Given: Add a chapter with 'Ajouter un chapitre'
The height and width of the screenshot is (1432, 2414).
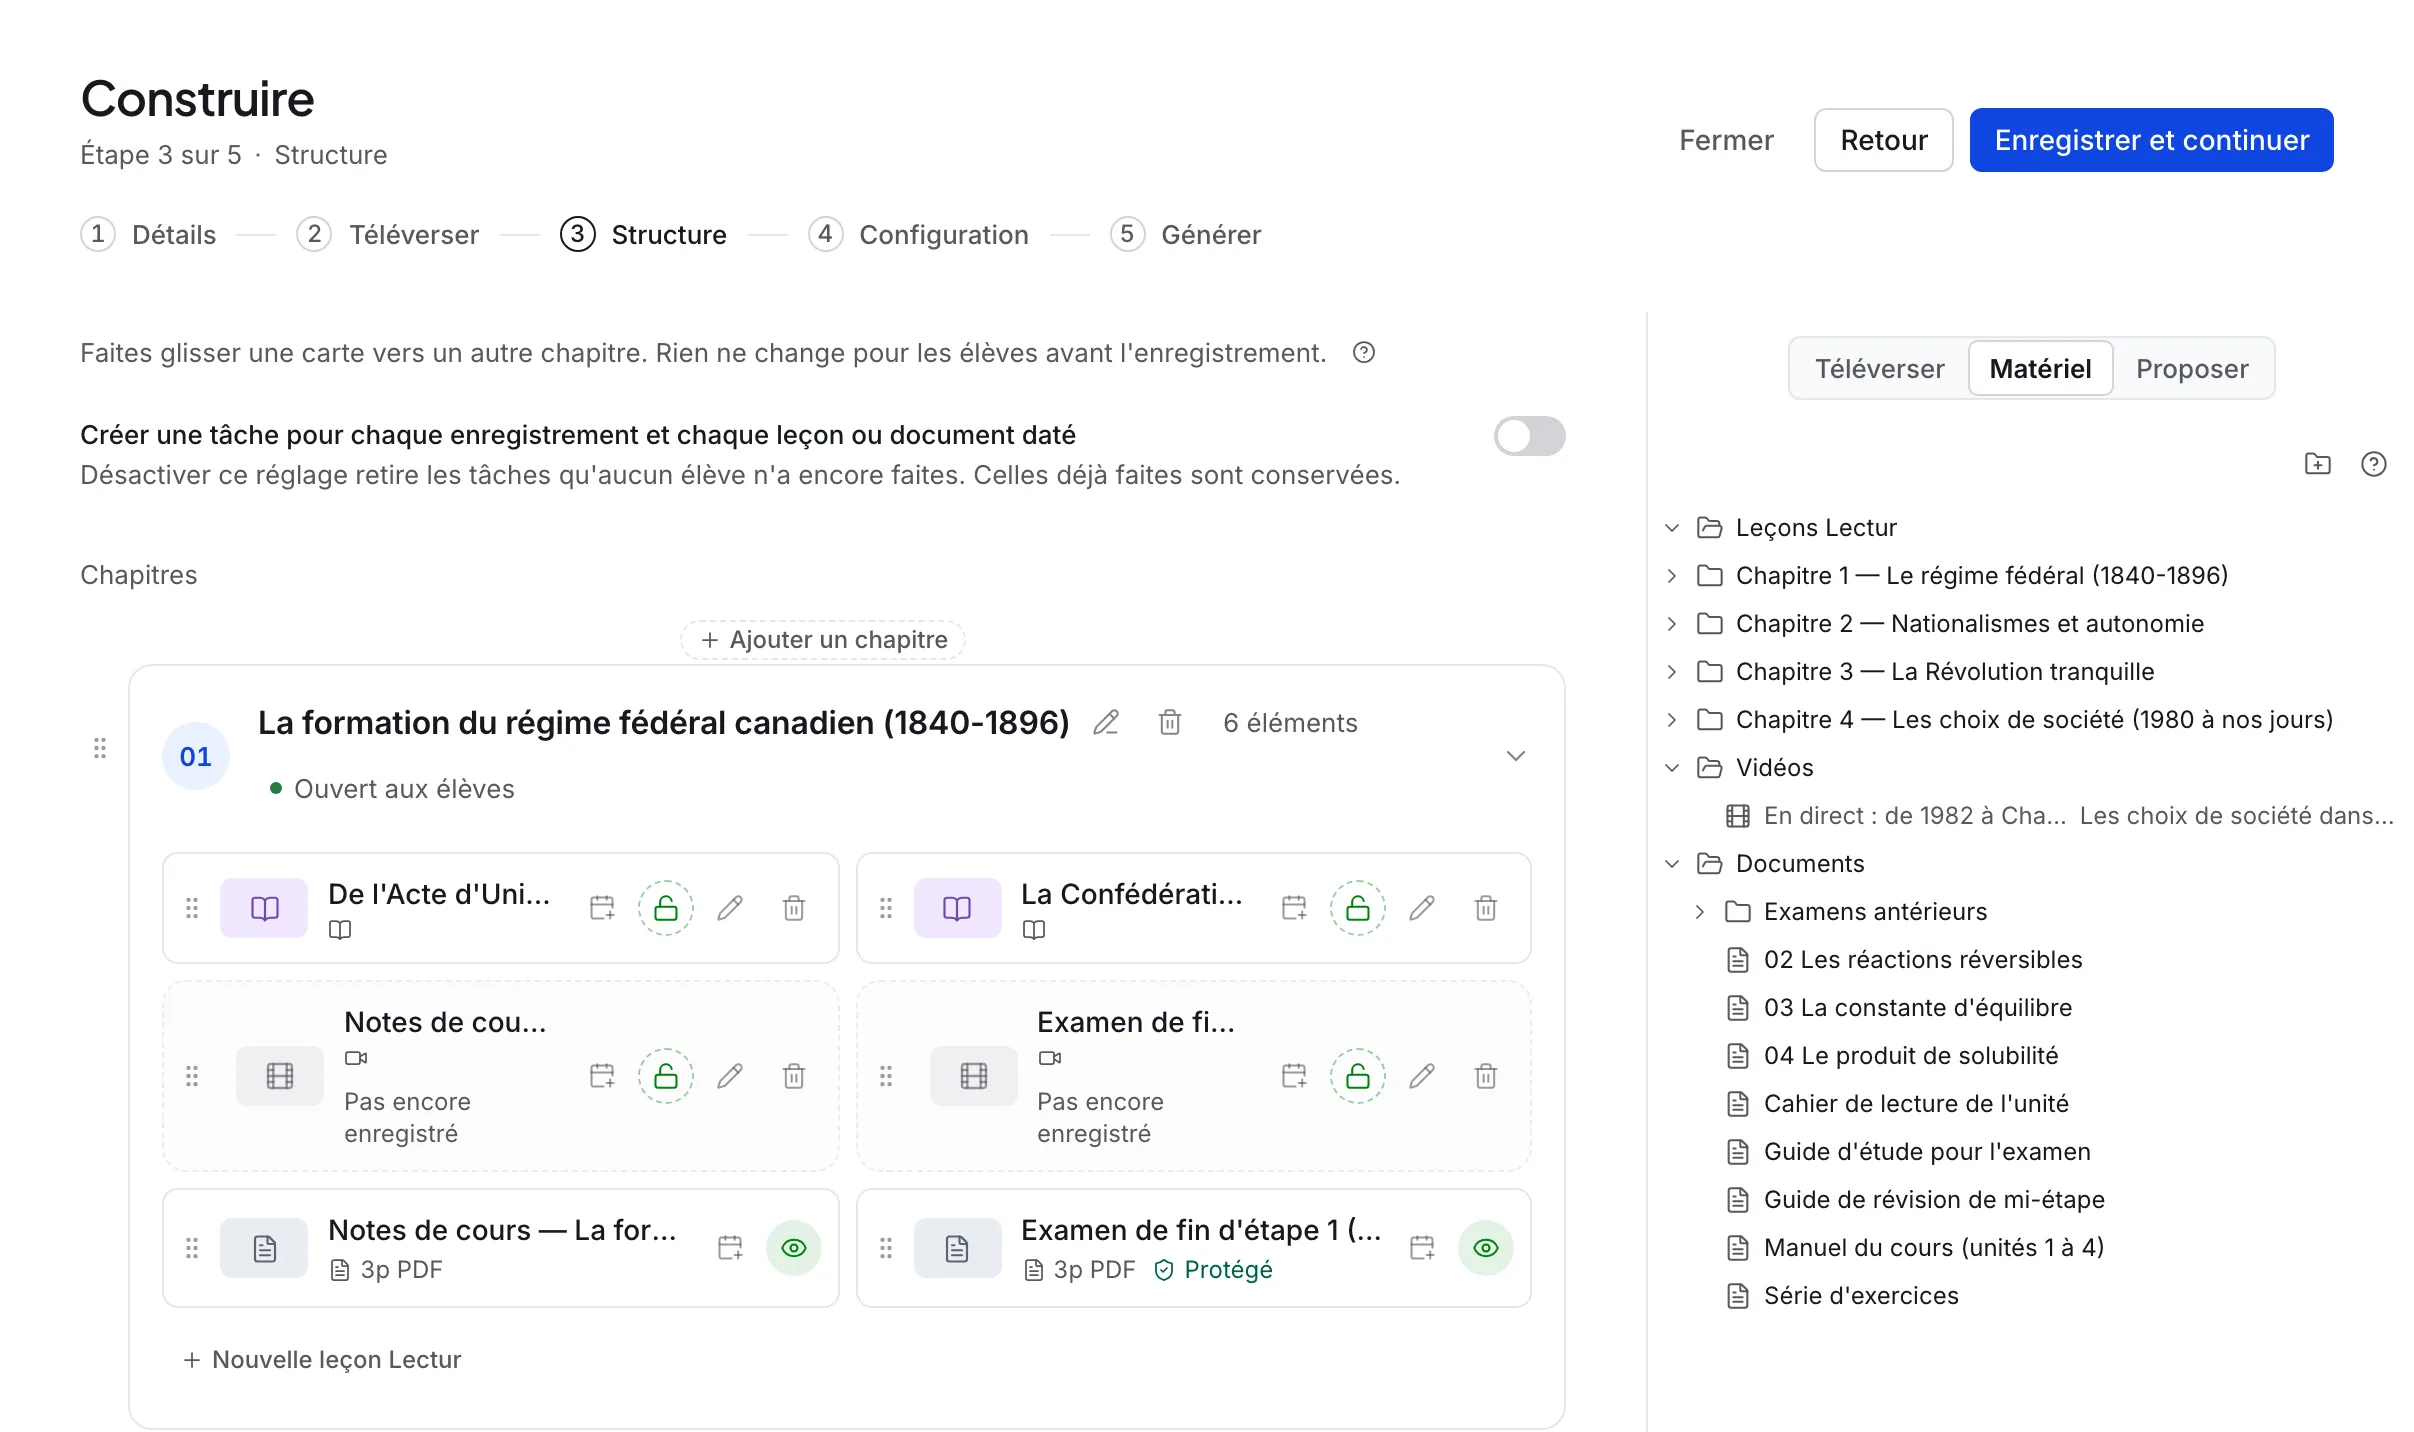Looking at the screenshot, I should [x=824, y=640].
